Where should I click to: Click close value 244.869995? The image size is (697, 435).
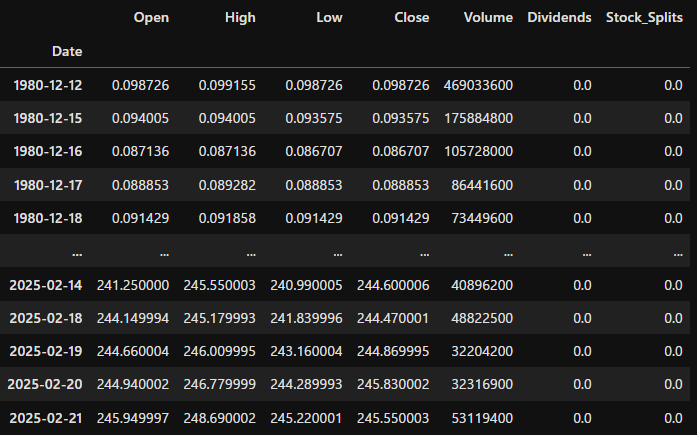(x=393, y=351)
